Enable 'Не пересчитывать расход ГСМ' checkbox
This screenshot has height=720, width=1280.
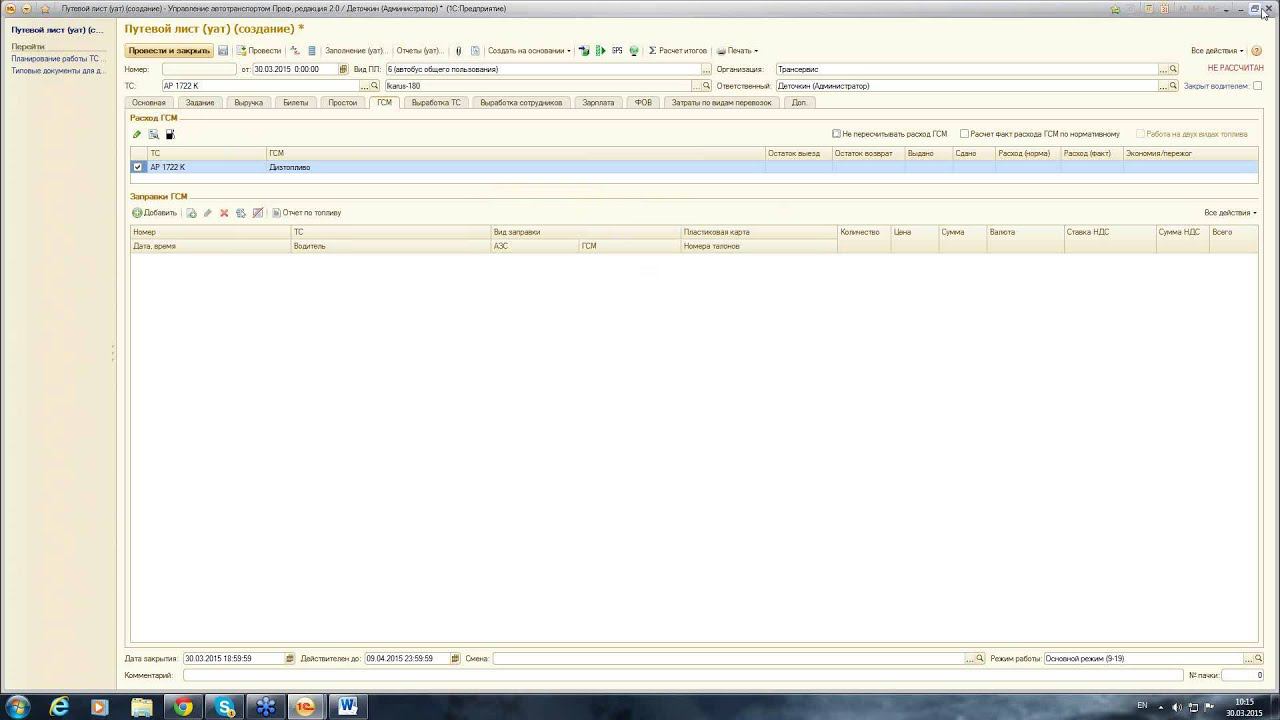[837, 133]
